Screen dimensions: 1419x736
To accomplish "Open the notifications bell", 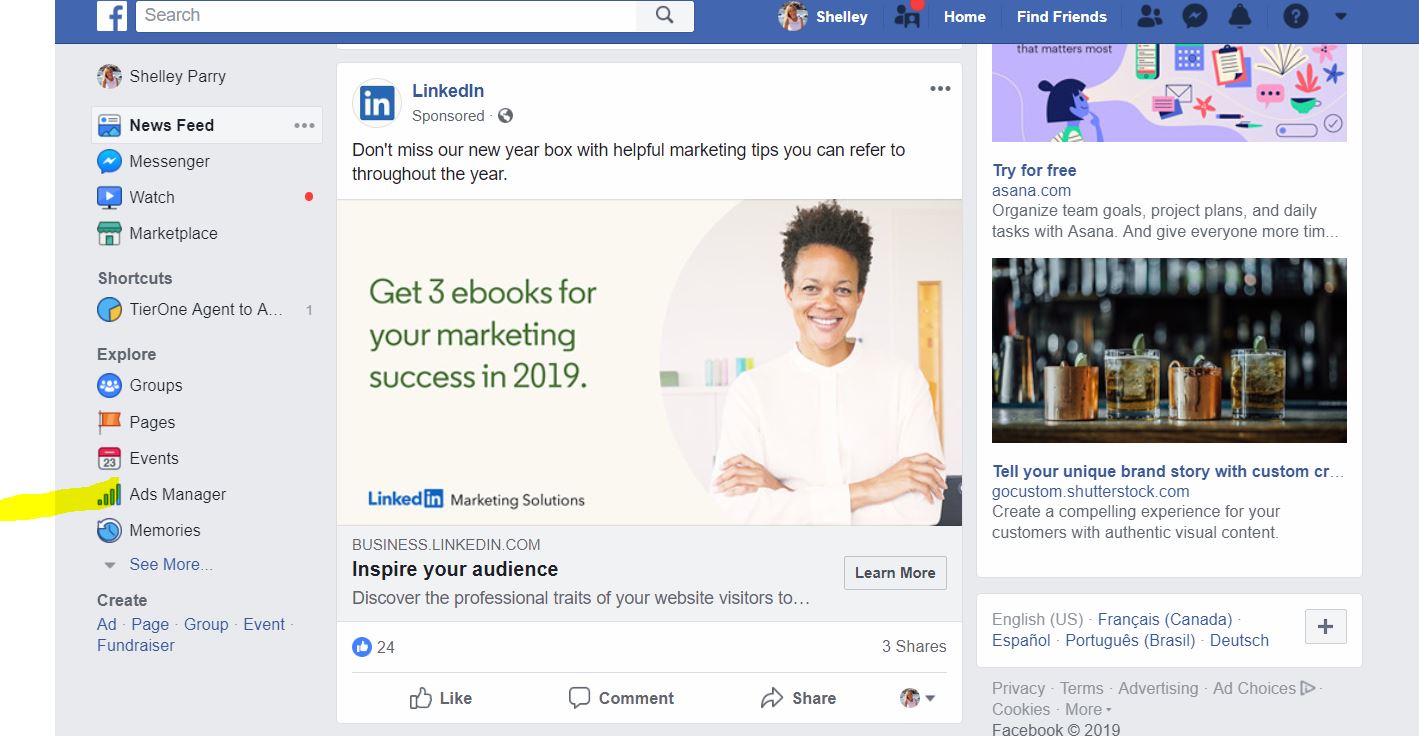I will [x=1239, y=16].
